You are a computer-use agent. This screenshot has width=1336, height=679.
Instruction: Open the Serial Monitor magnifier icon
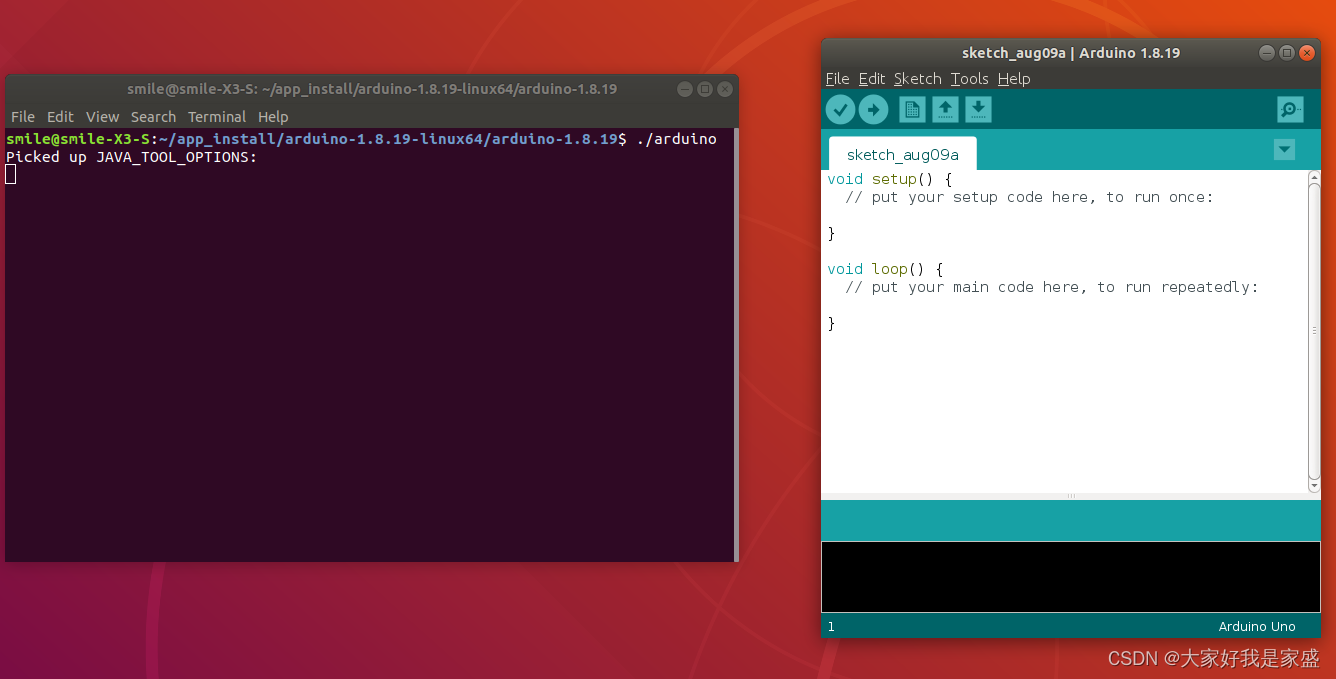click(1290, 109)
